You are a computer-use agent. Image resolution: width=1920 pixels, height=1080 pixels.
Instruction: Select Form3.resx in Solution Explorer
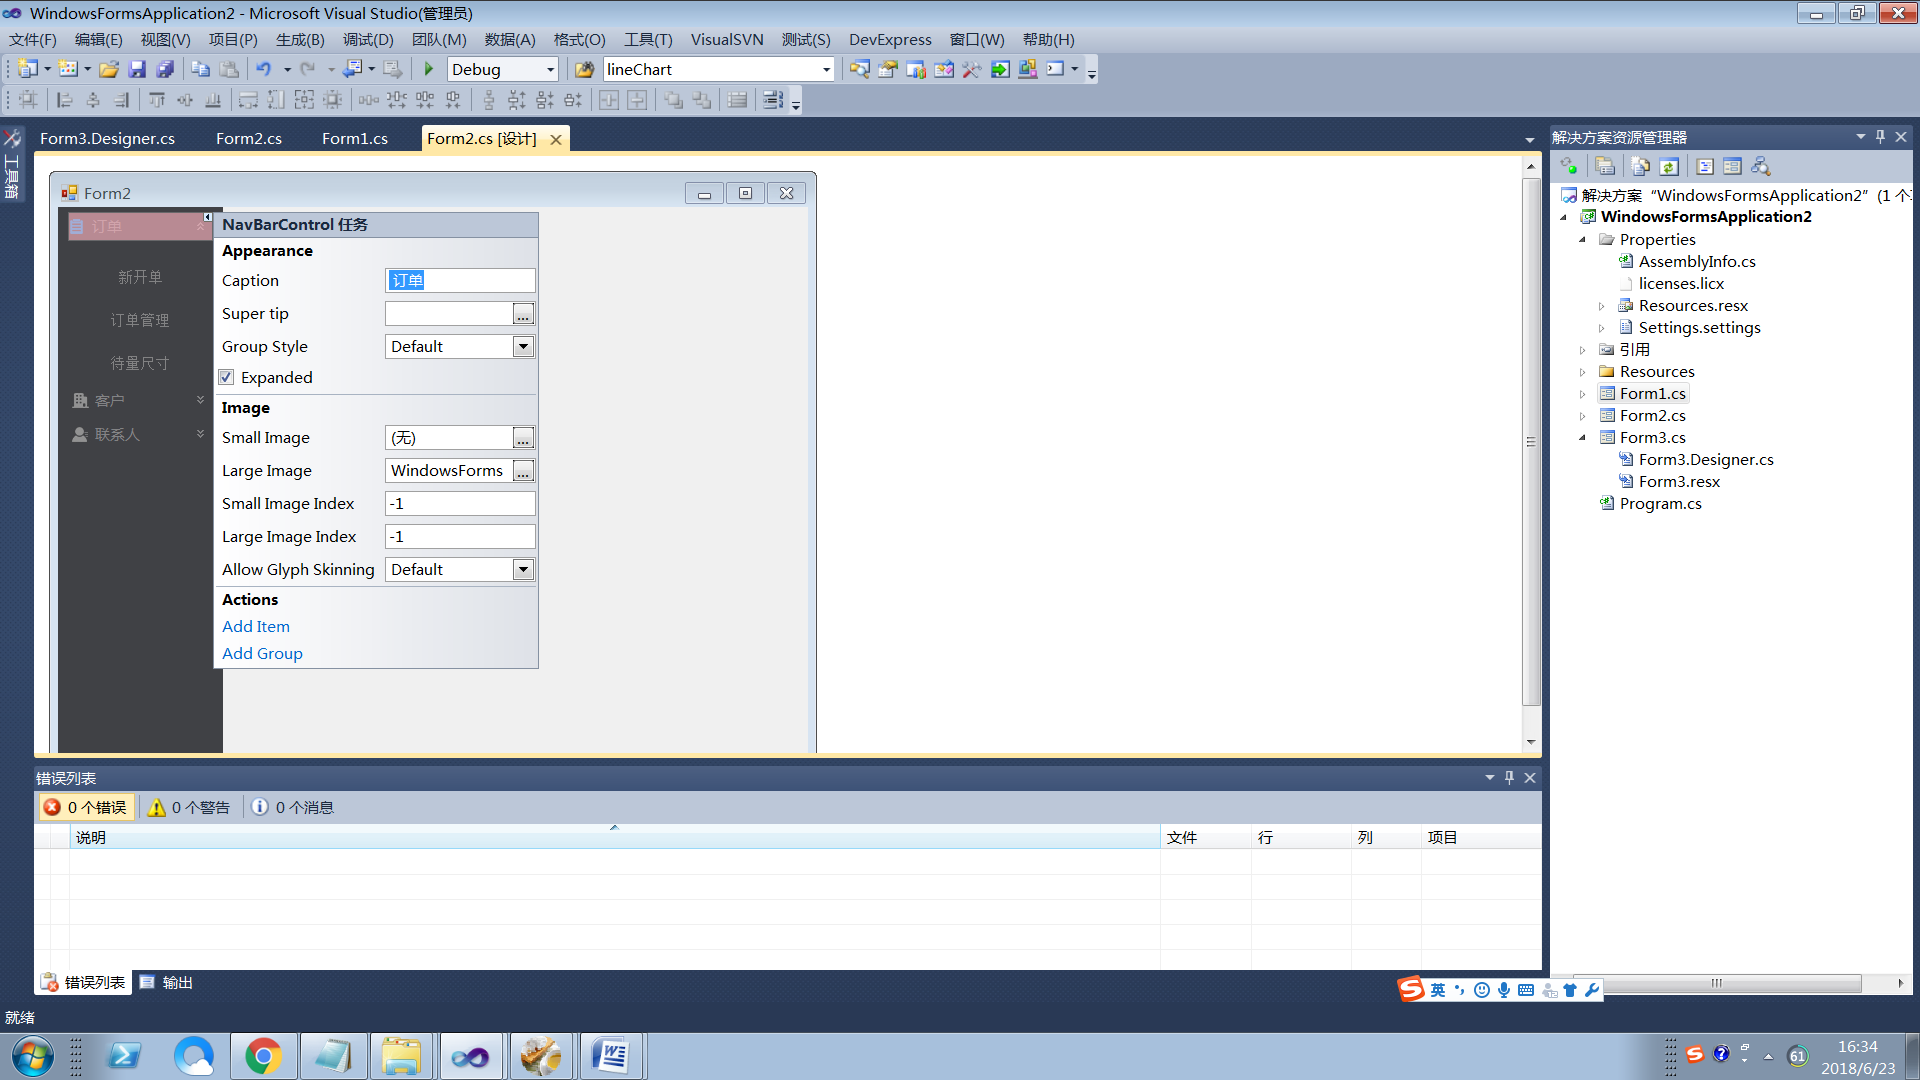pos(1679,481)
